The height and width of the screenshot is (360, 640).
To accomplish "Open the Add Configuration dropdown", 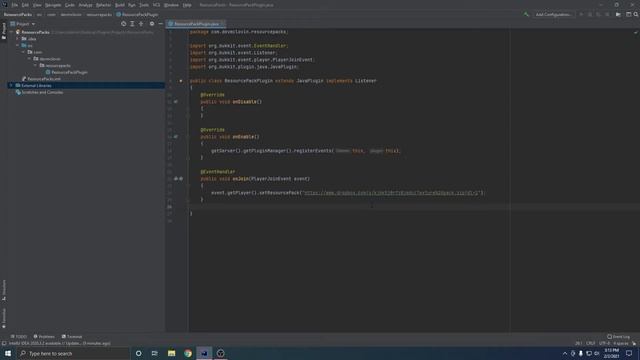I will (x=553, y=14).
